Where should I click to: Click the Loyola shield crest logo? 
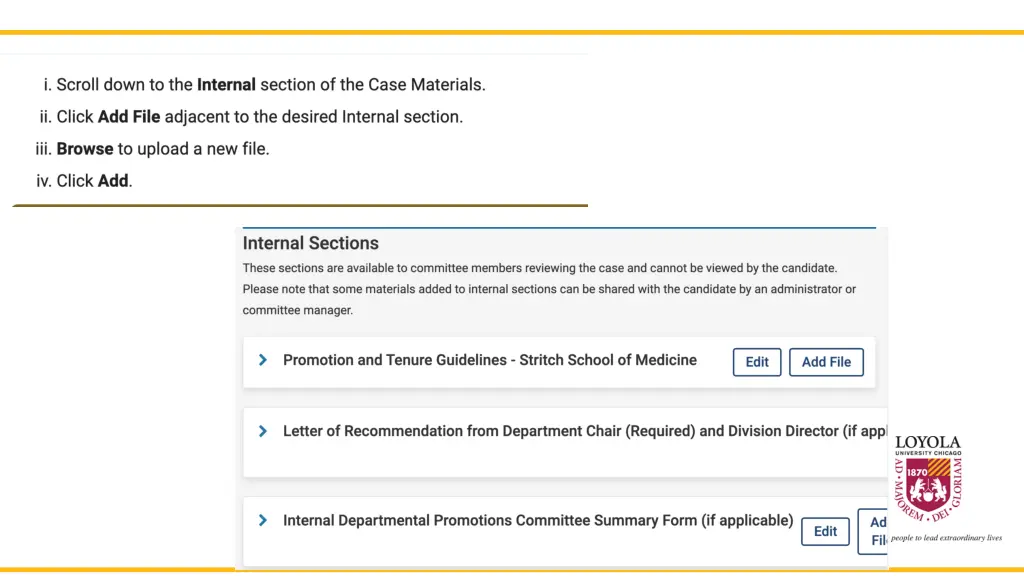927,485
